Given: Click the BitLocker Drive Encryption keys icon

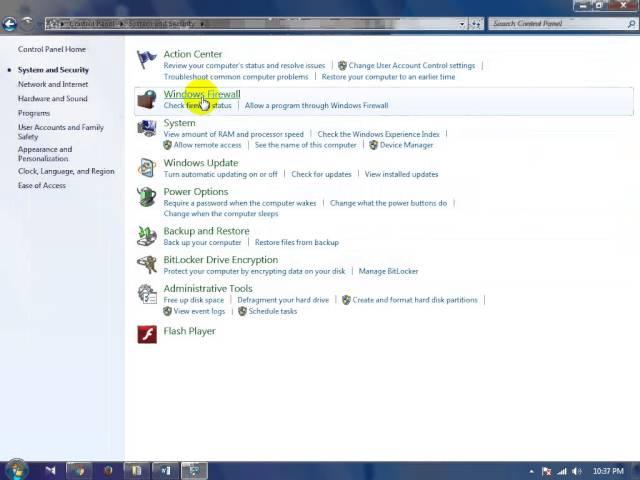Looking at the screenshot, I should click(x=147, y=264).
